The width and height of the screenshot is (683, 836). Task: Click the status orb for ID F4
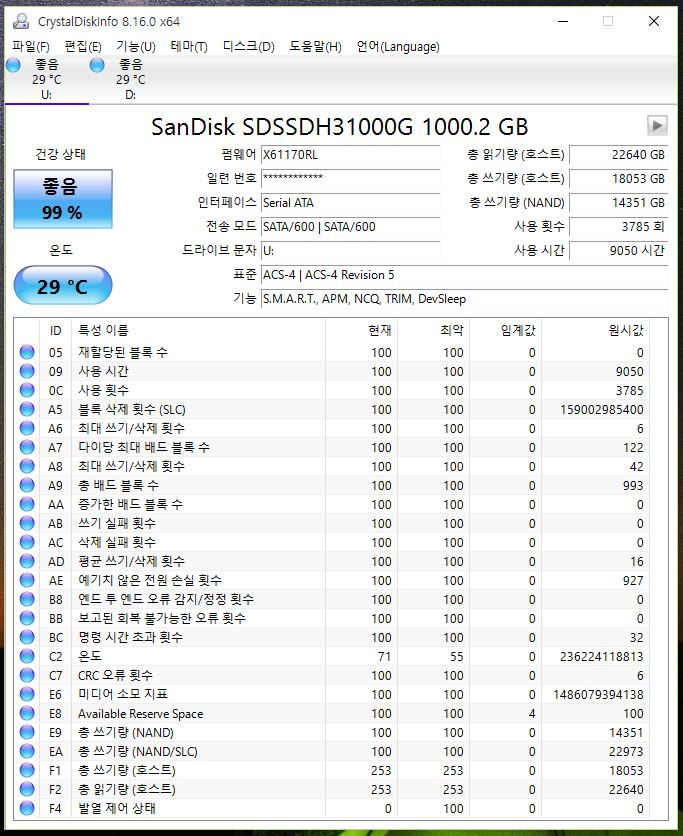click(27, 808)
